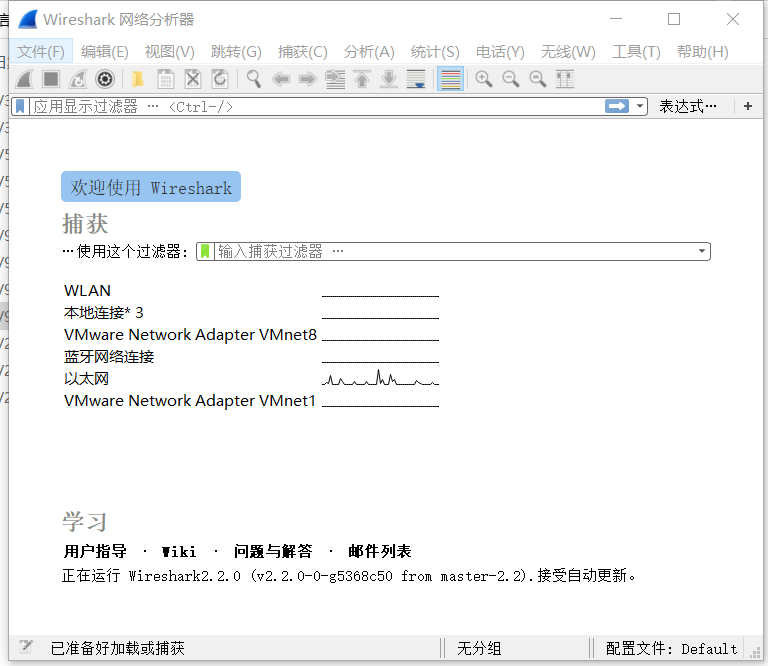Jump to last packet icon
The width and height of the screenshot is (768, 666).
[x=389, y=79]
